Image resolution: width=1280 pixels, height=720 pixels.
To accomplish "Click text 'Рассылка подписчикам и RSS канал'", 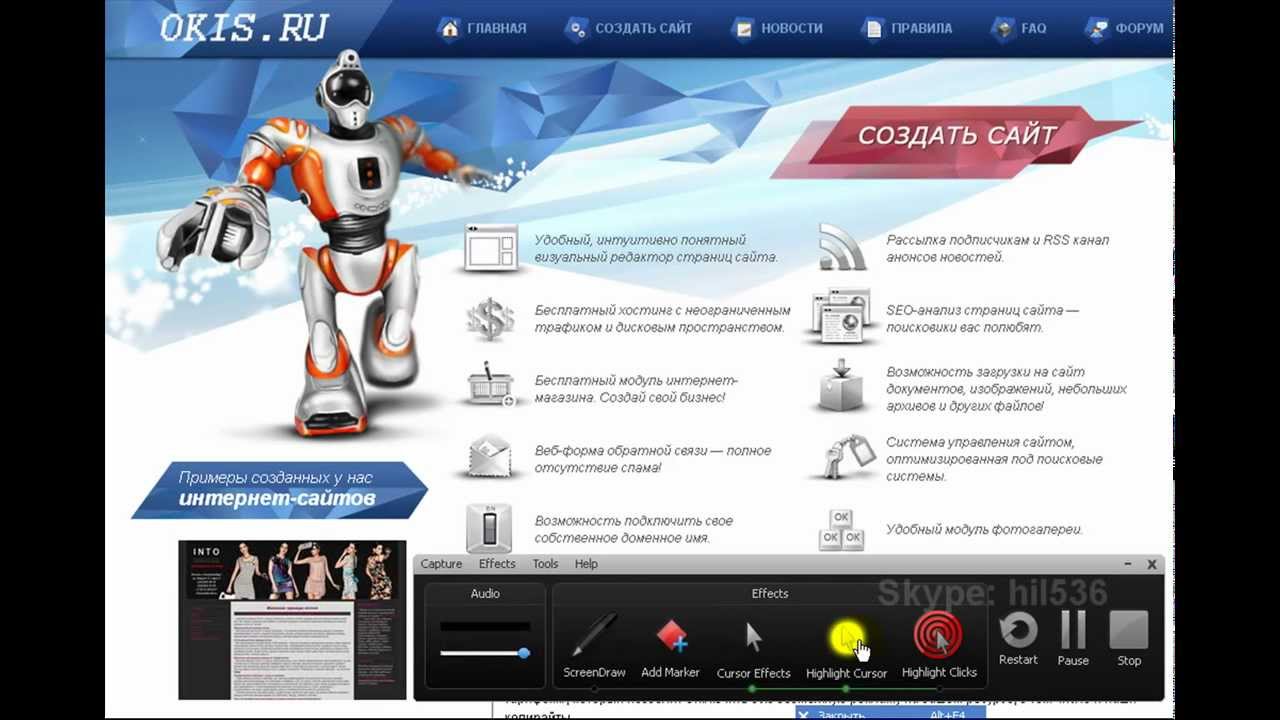I will coord(997,240).
